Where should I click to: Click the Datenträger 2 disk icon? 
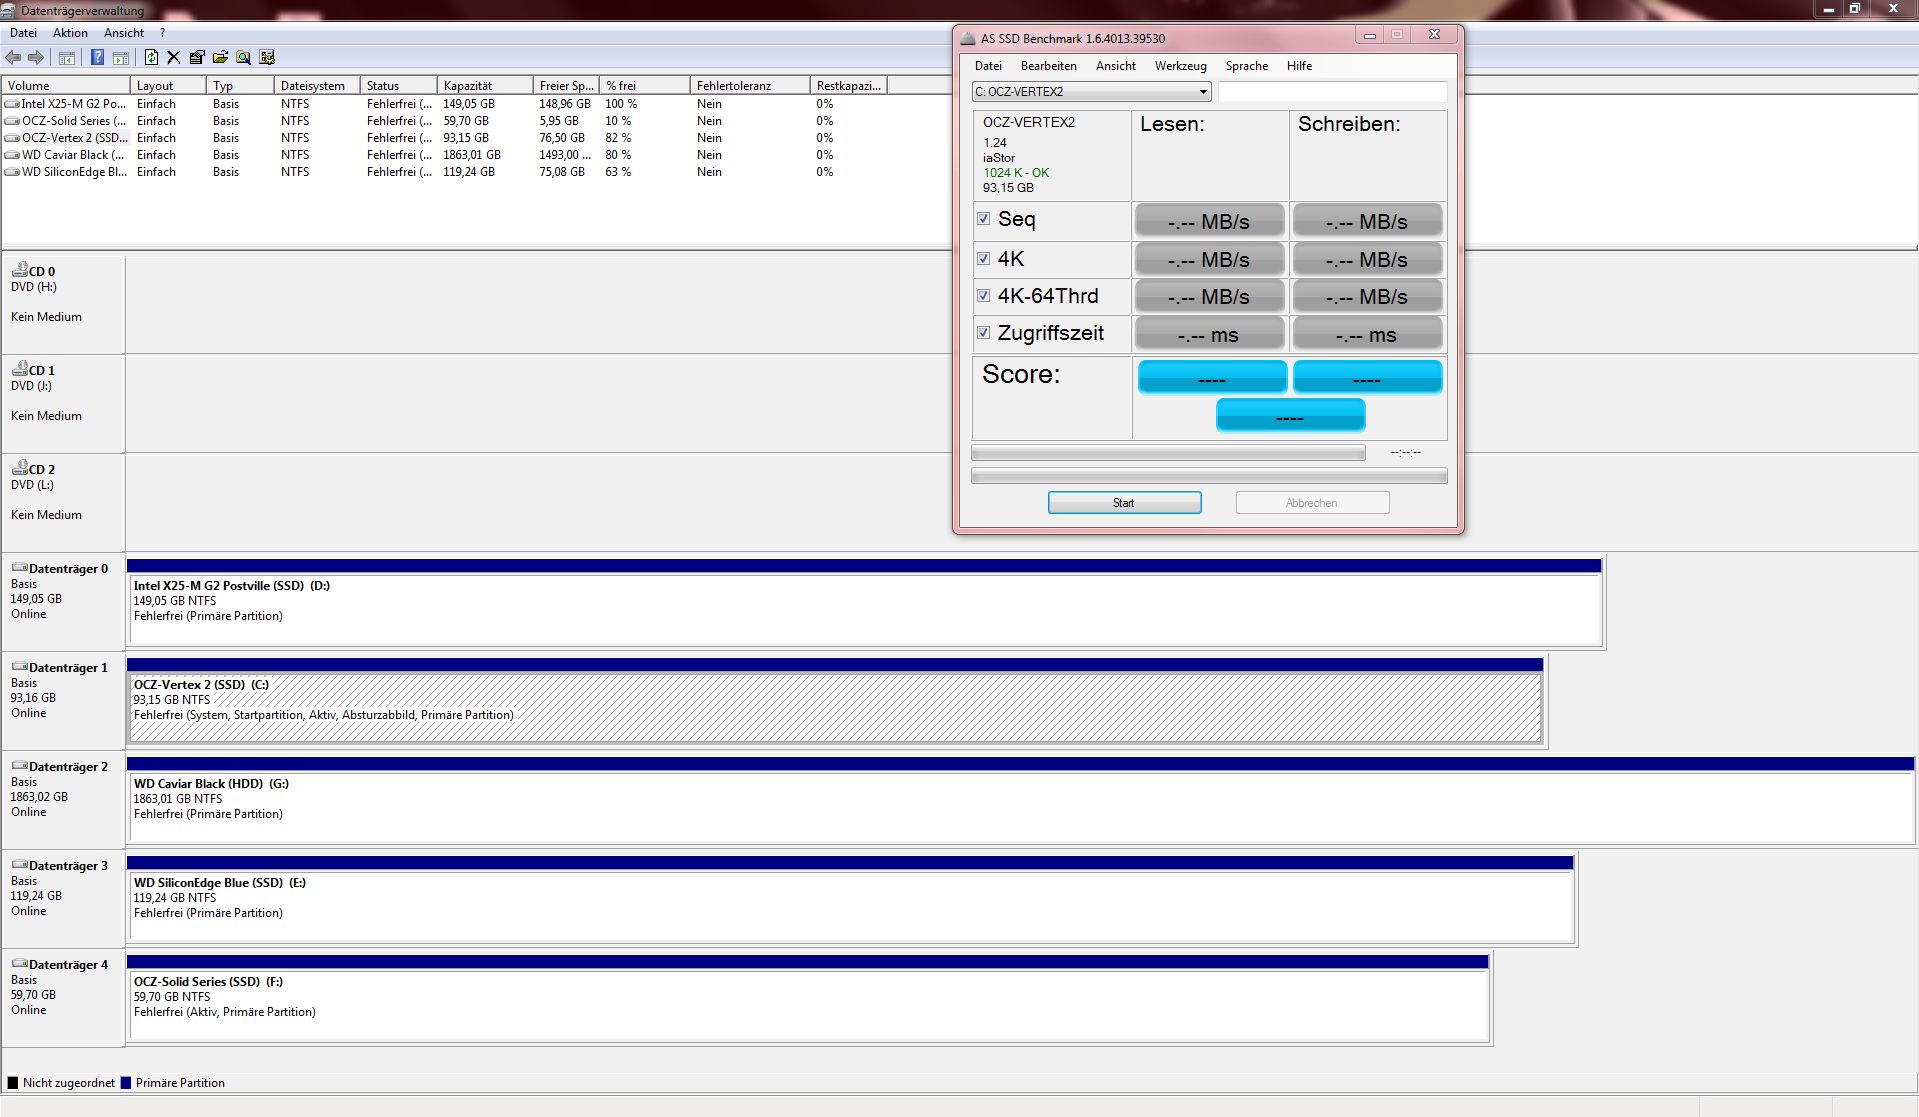(19, 765)
